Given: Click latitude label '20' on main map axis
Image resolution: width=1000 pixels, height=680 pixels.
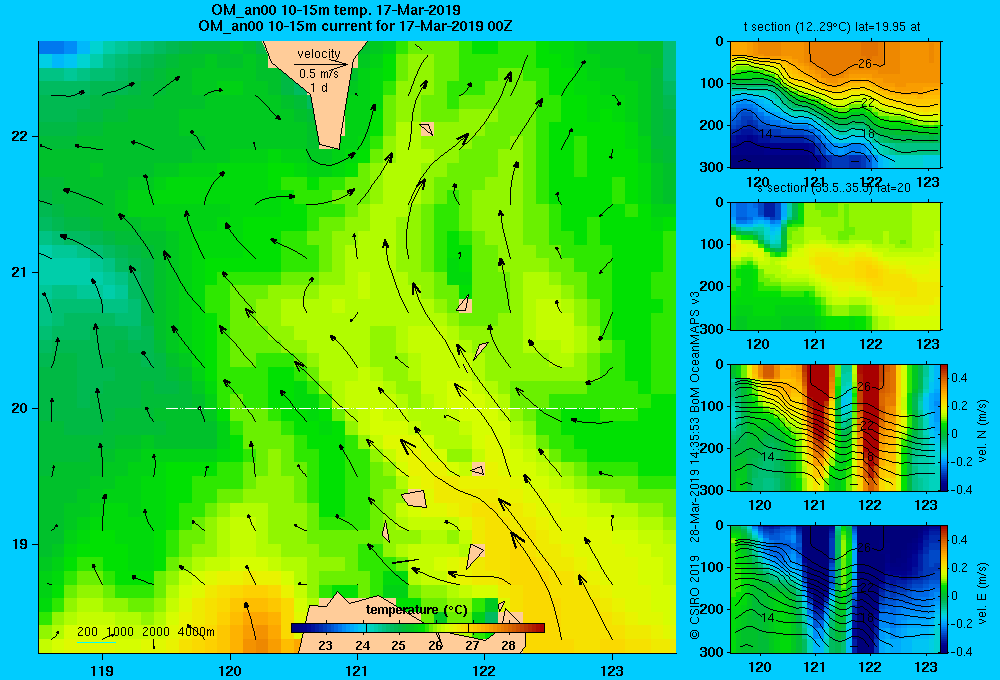Looking at the screenshot, I should [20, 408].
